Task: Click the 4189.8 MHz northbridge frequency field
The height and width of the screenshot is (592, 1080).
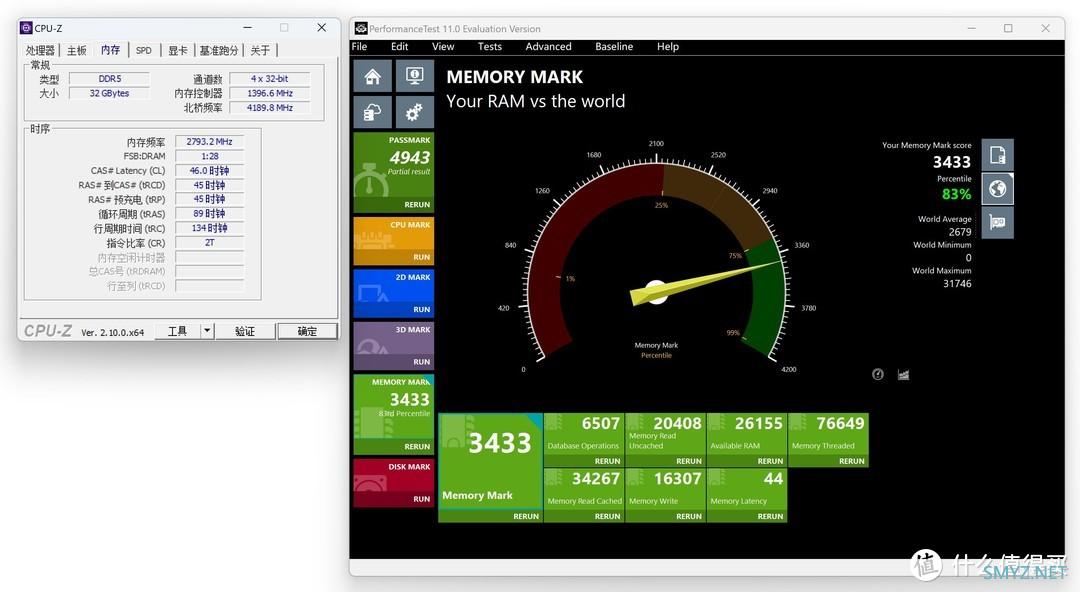Action: (x=270, y=108)
